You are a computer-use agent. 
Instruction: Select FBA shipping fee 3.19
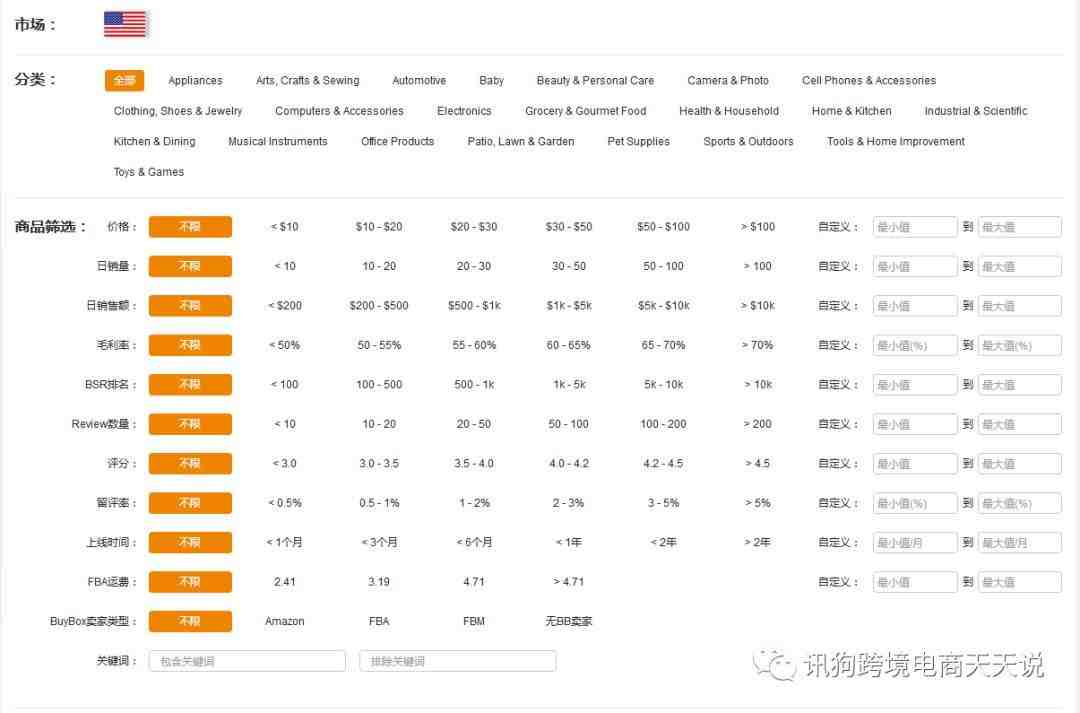pyautogui.click(x=379, y=582)
